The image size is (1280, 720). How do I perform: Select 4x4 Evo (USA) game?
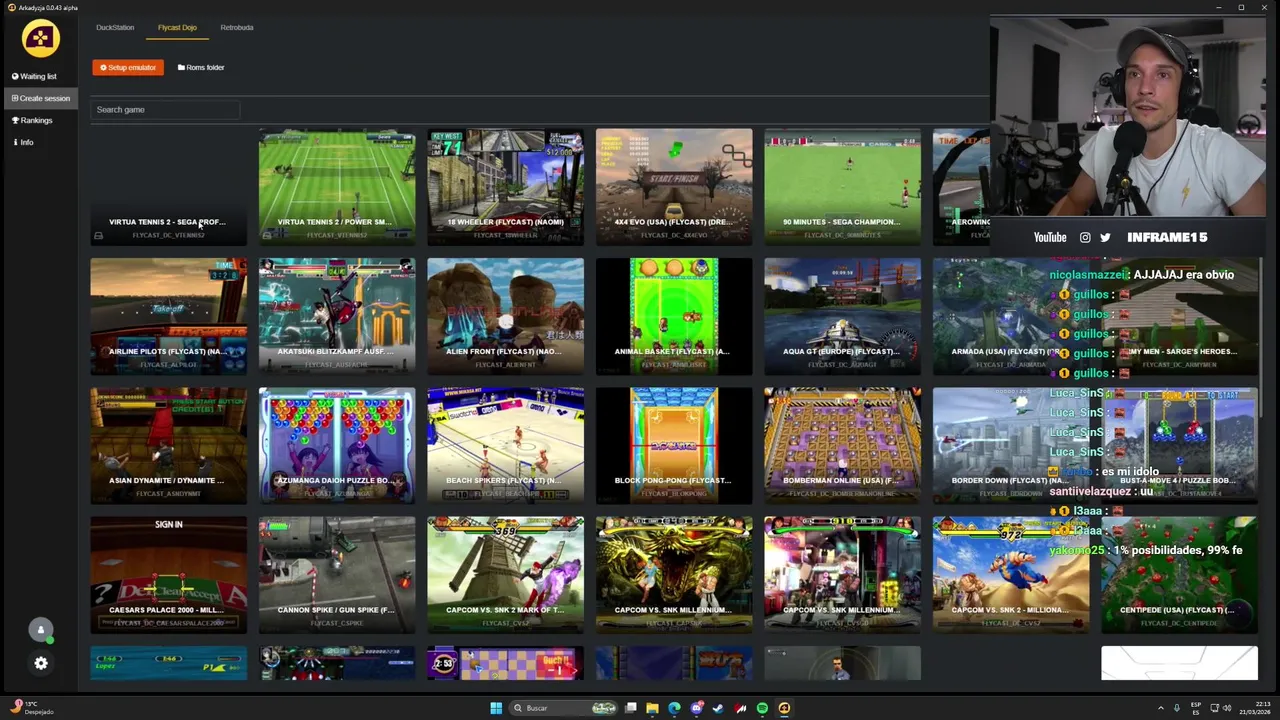click(674, 187)
